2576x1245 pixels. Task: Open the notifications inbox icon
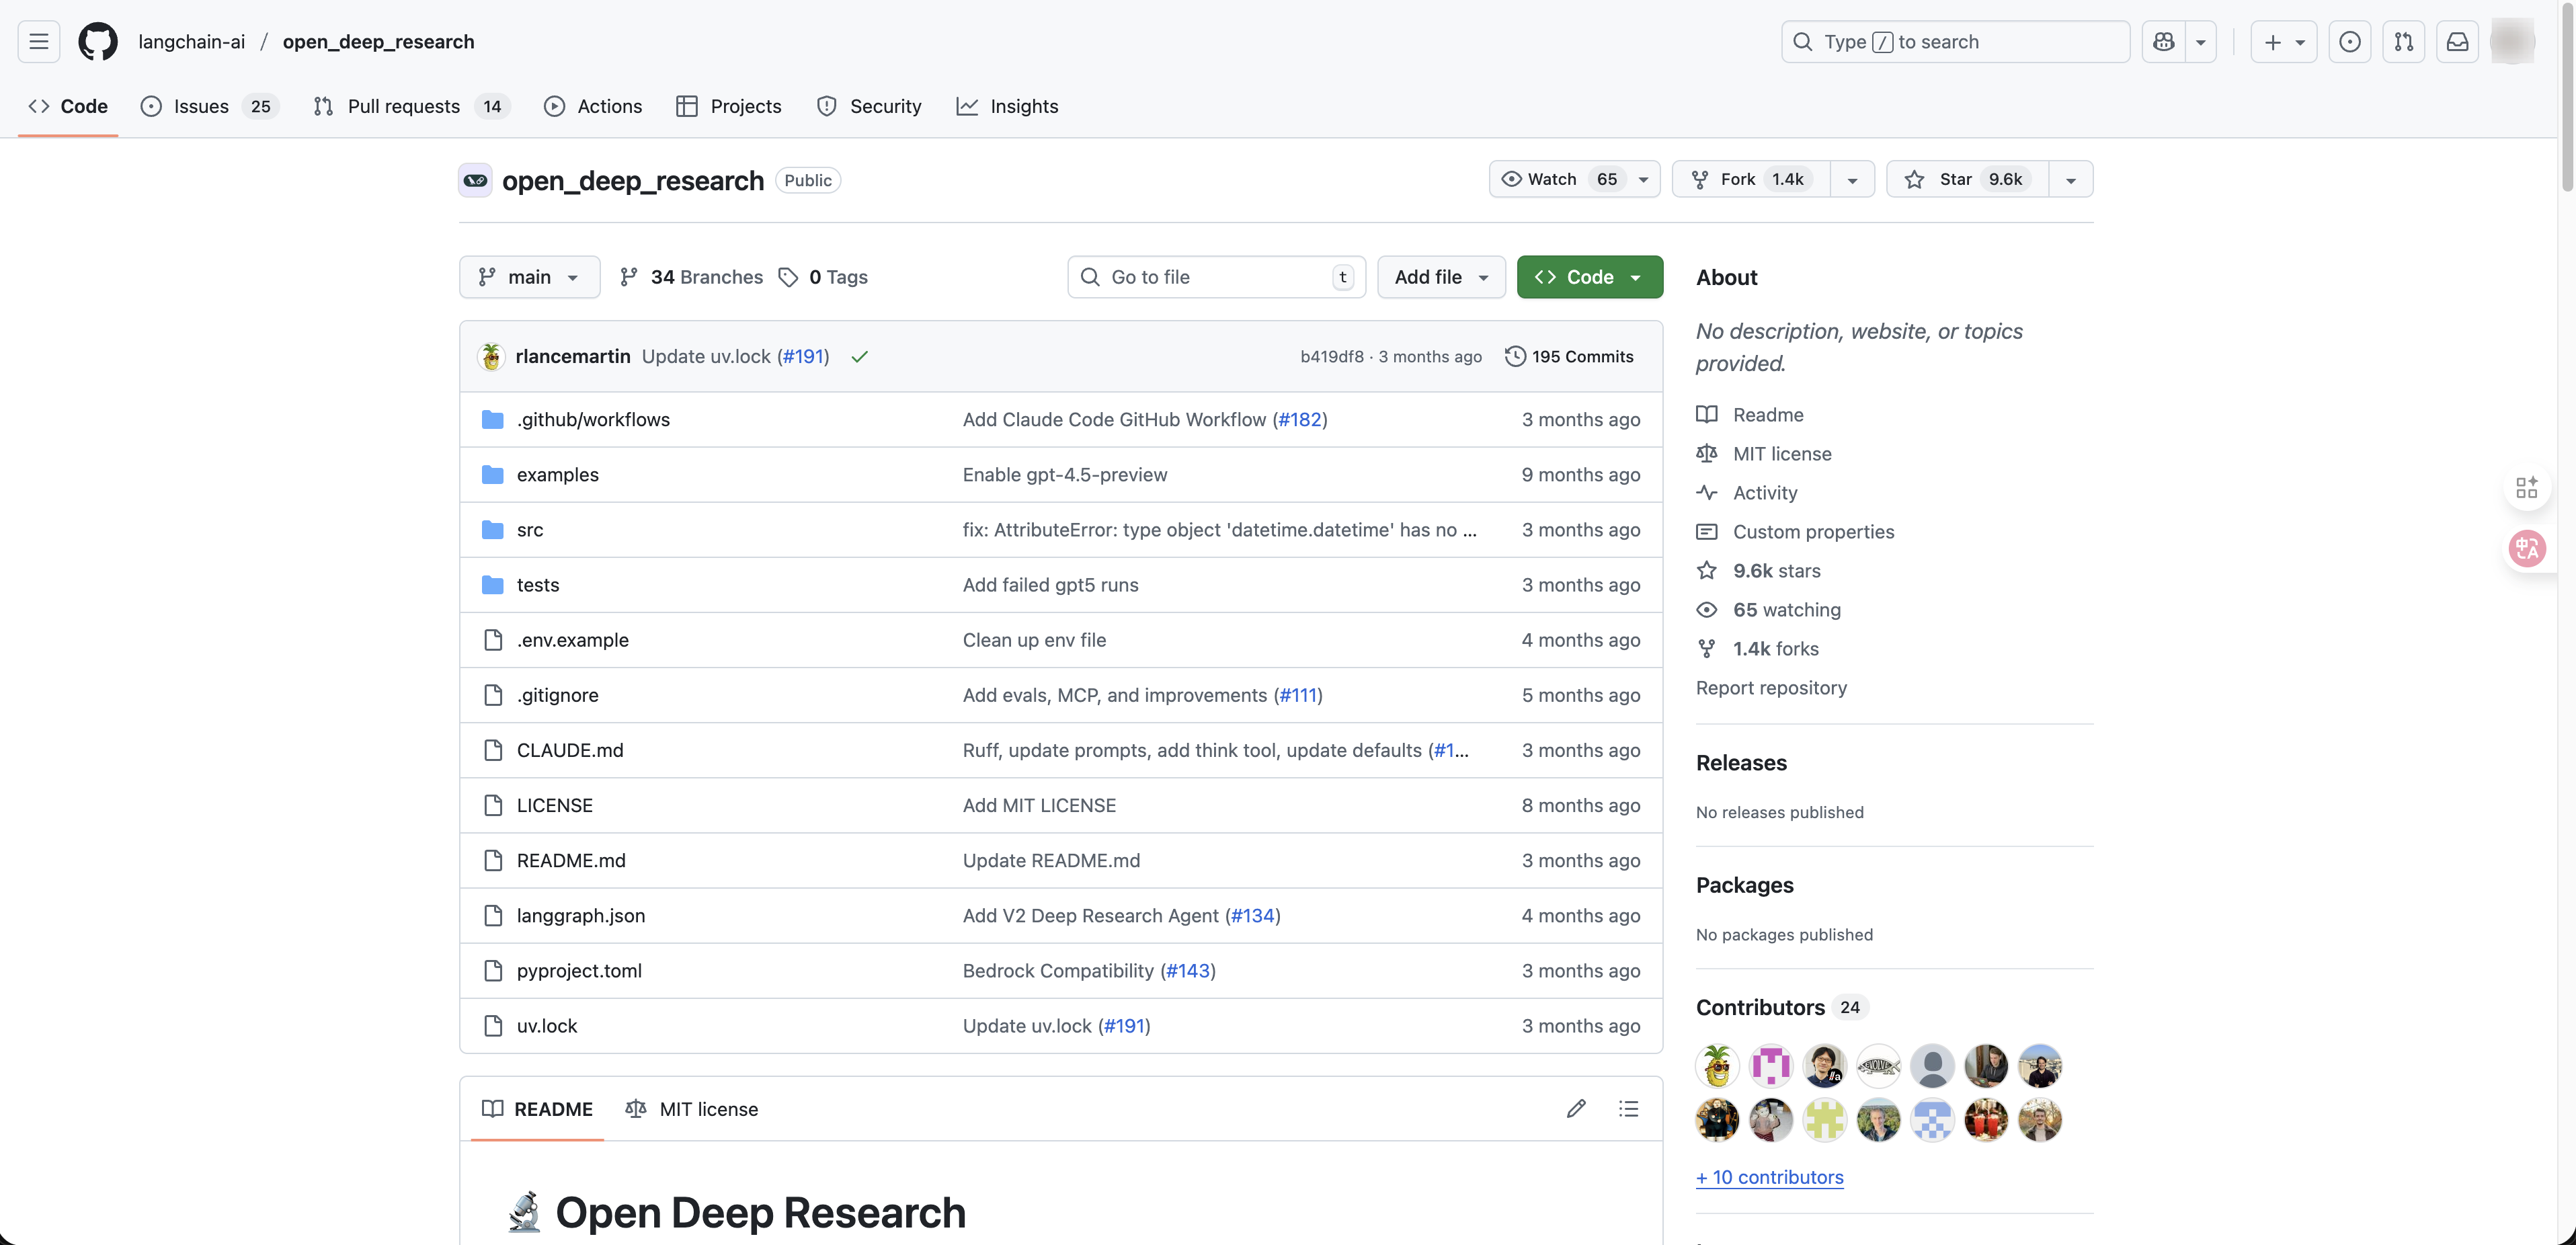(2458, 42)
